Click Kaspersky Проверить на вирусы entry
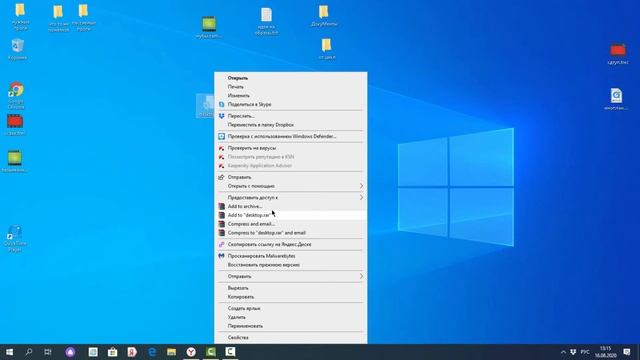Image resolution: width=640 pixels, height=360 pixels. [291, 148]
